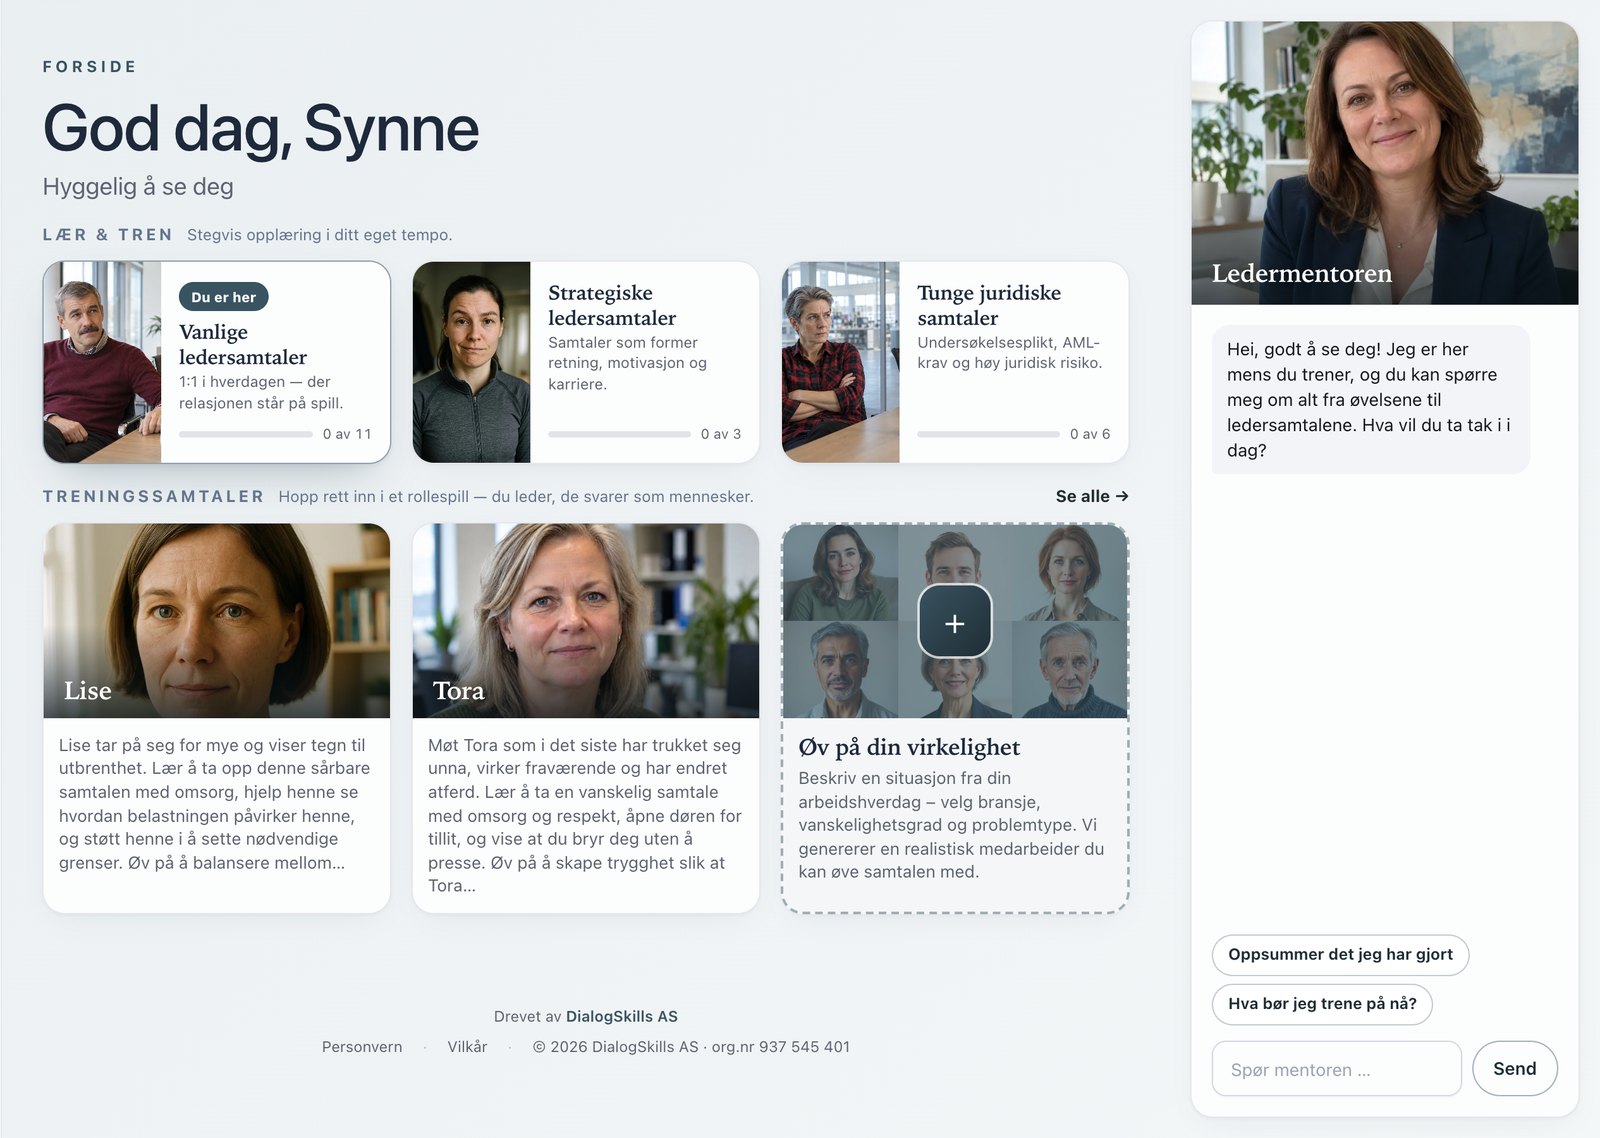
Task: Click the Send button
Action: 1515,1069
